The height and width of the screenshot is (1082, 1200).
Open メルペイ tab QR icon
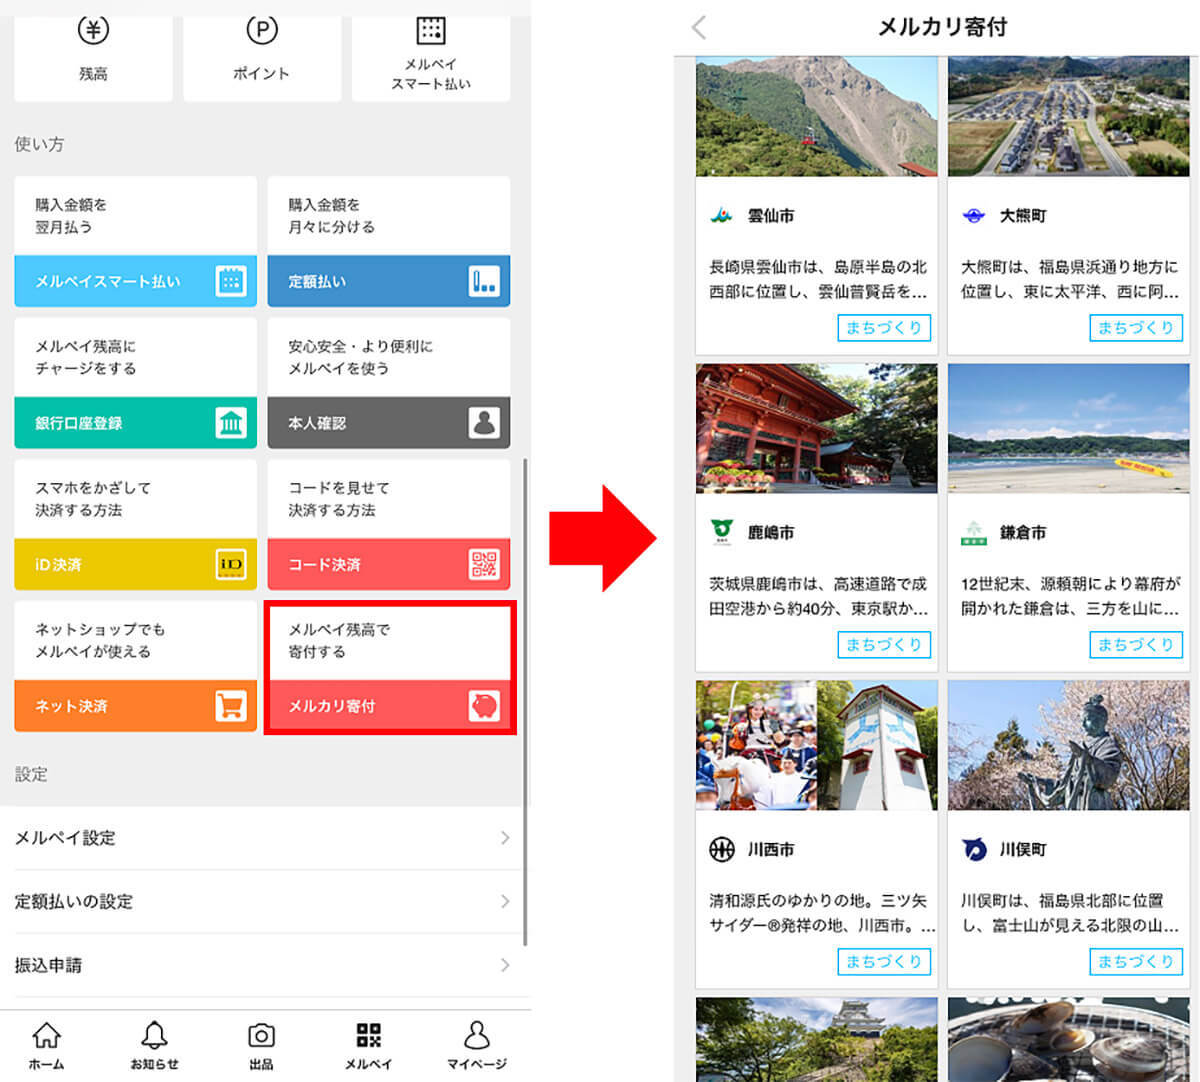[x=368, y=1035]
